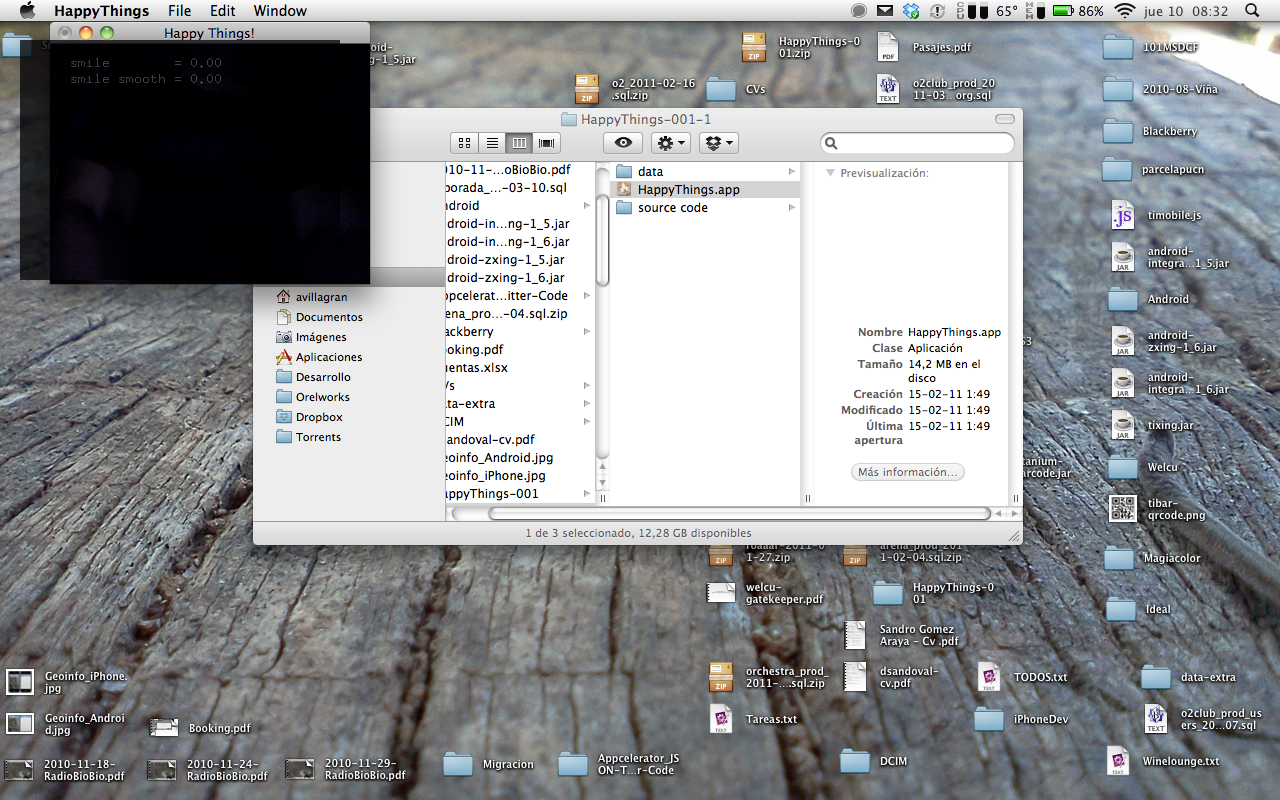Image resolution: width=1280 pixels, height=800 pixels.
Task: Expand the data folder arrow
Action: 792,172
